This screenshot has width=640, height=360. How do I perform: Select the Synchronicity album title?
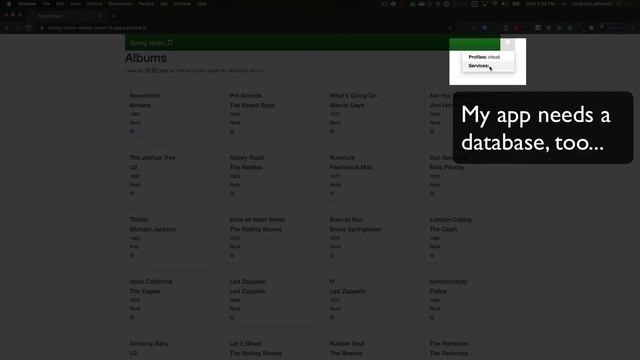(448, 282)
